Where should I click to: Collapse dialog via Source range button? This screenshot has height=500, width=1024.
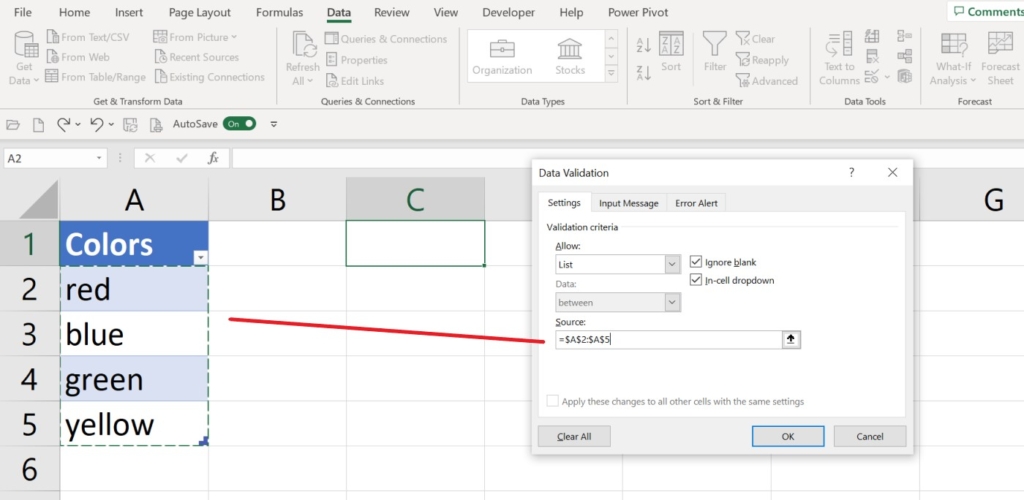[791, 339]
